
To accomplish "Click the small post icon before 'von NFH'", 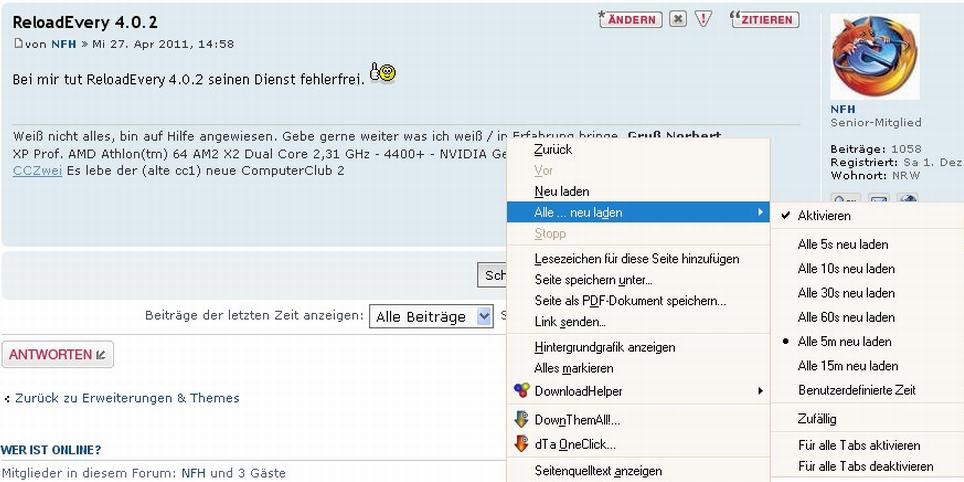I will [18, 44].
